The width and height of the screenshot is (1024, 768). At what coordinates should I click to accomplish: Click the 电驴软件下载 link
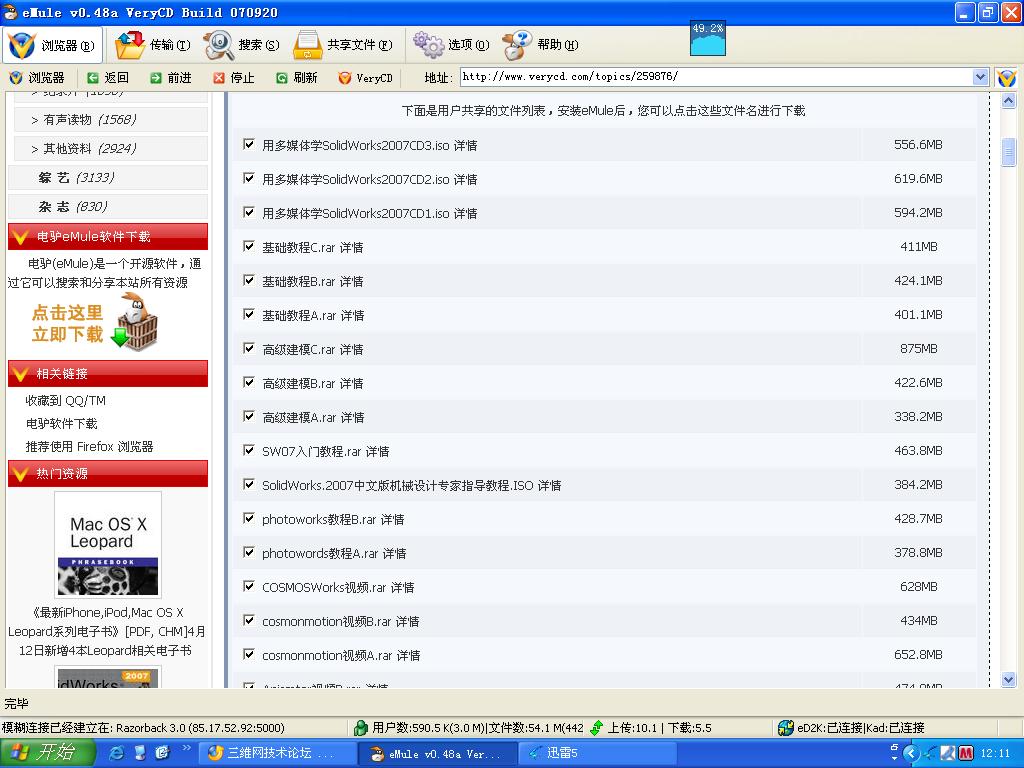(61, 423)
